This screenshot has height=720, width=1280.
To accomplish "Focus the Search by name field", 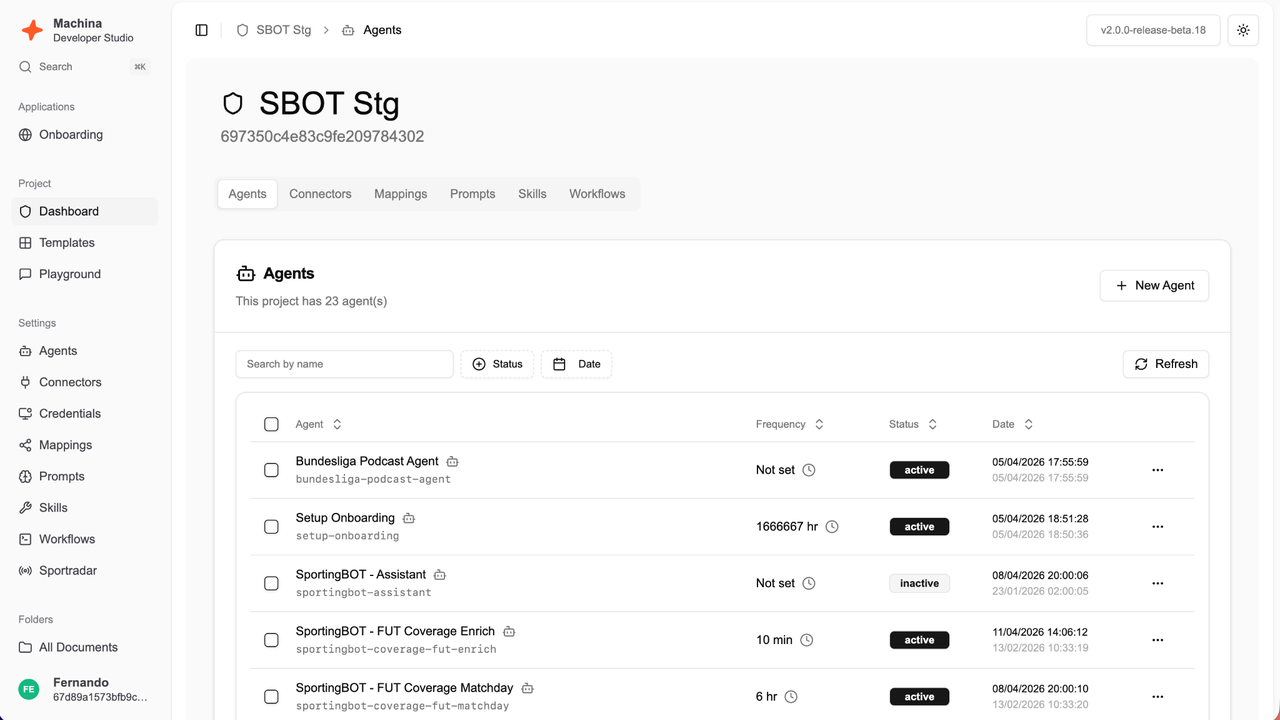I will [x=344, y=364].
